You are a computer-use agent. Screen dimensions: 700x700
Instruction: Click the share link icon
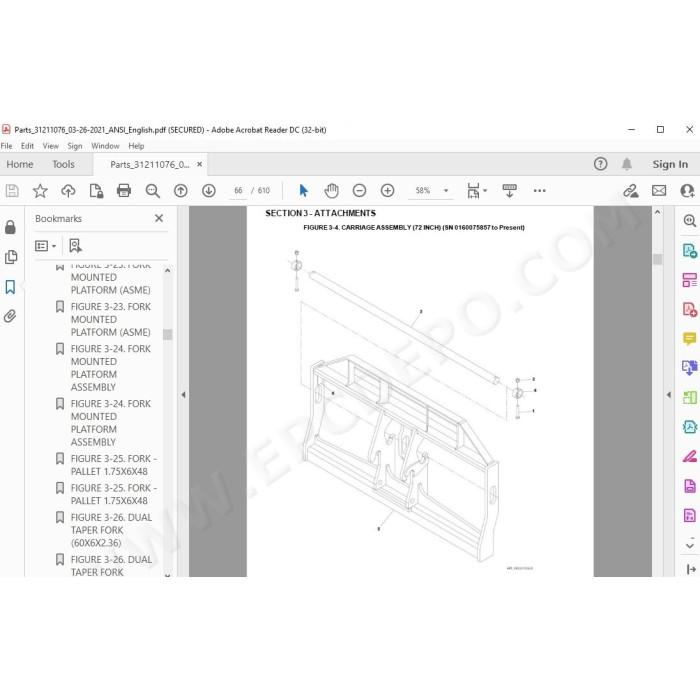631,191
